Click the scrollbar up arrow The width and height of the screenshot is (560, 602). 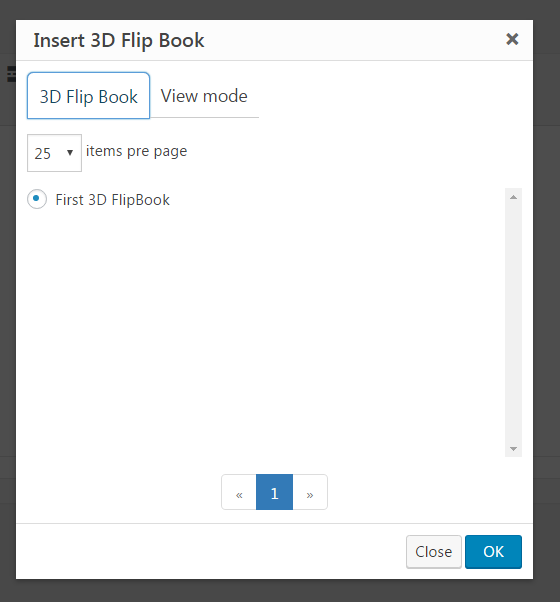[x=513, y=197]
